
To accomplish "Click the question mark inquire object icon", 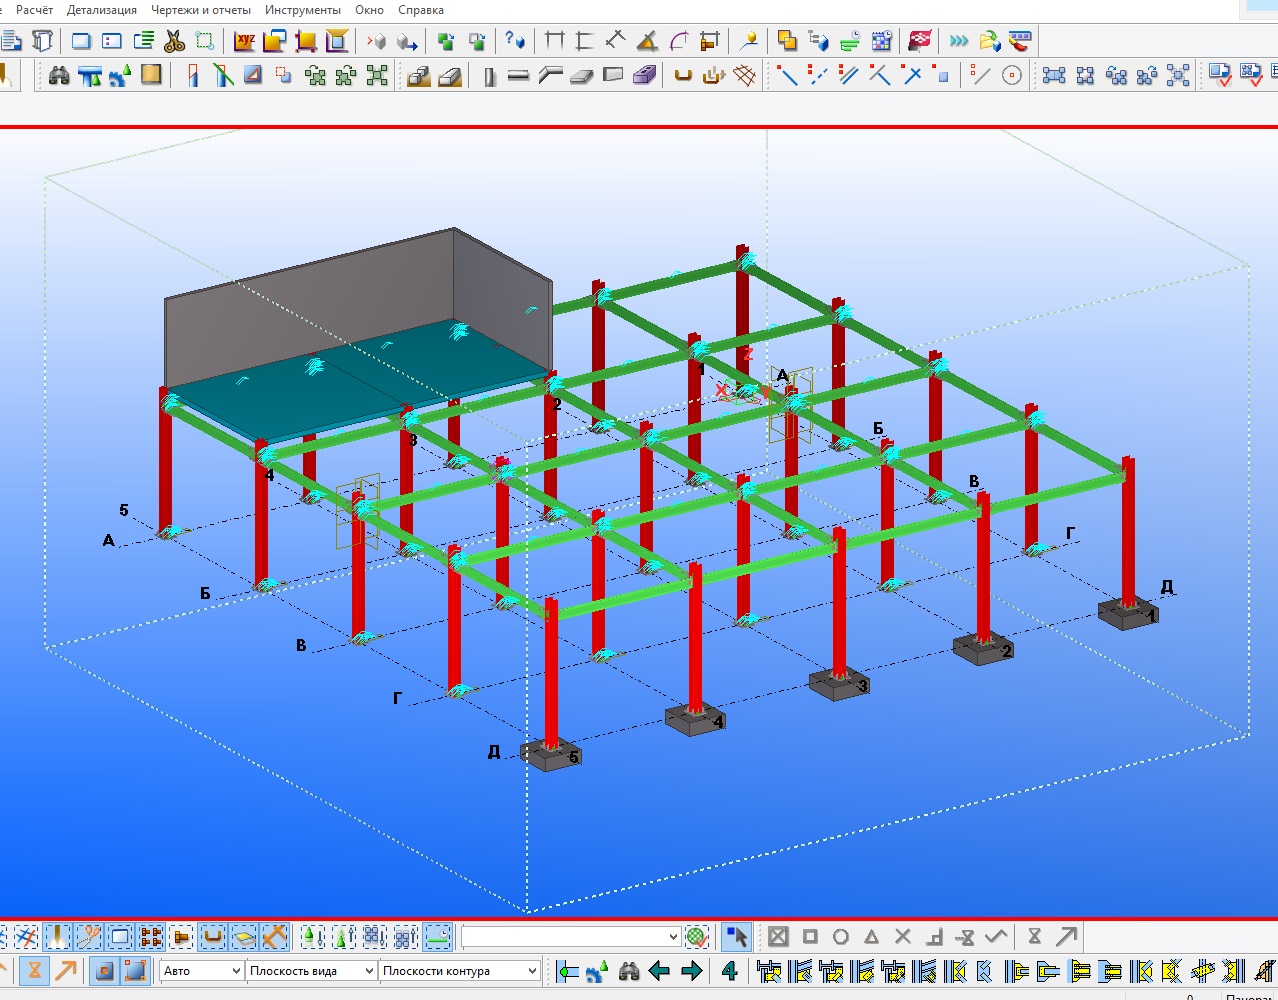I will [514, 41].
